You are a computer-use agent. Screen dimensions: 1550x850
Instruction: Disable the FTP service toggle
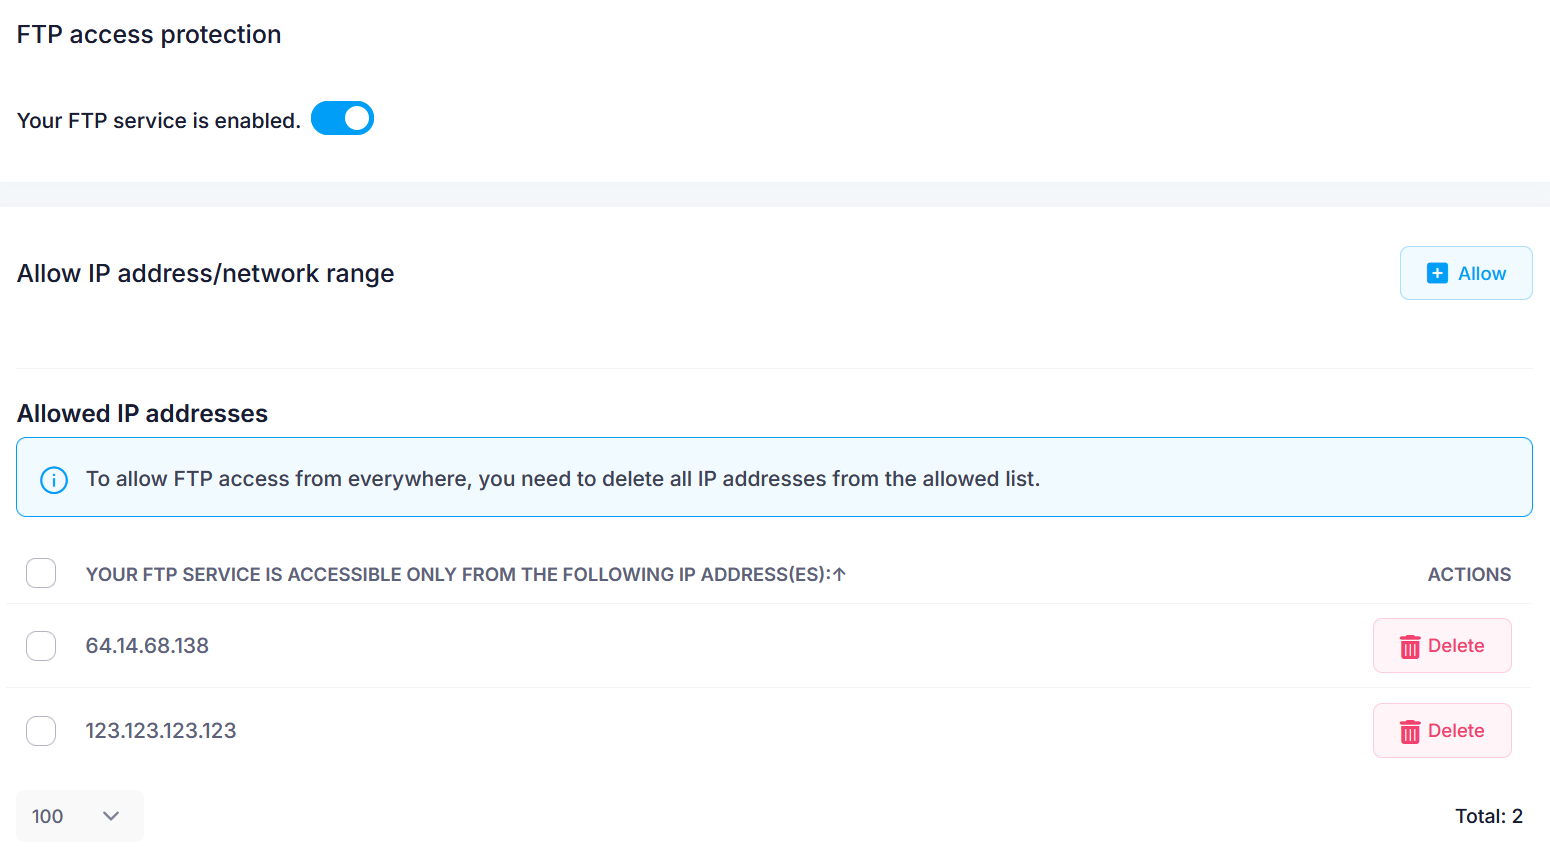click(342, 118)
